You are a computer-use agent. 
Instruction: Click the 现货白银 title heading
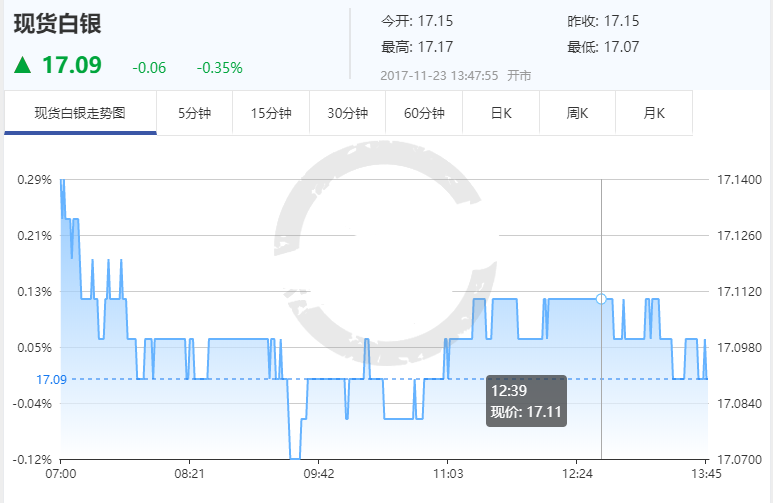click(x=58, y=24)
